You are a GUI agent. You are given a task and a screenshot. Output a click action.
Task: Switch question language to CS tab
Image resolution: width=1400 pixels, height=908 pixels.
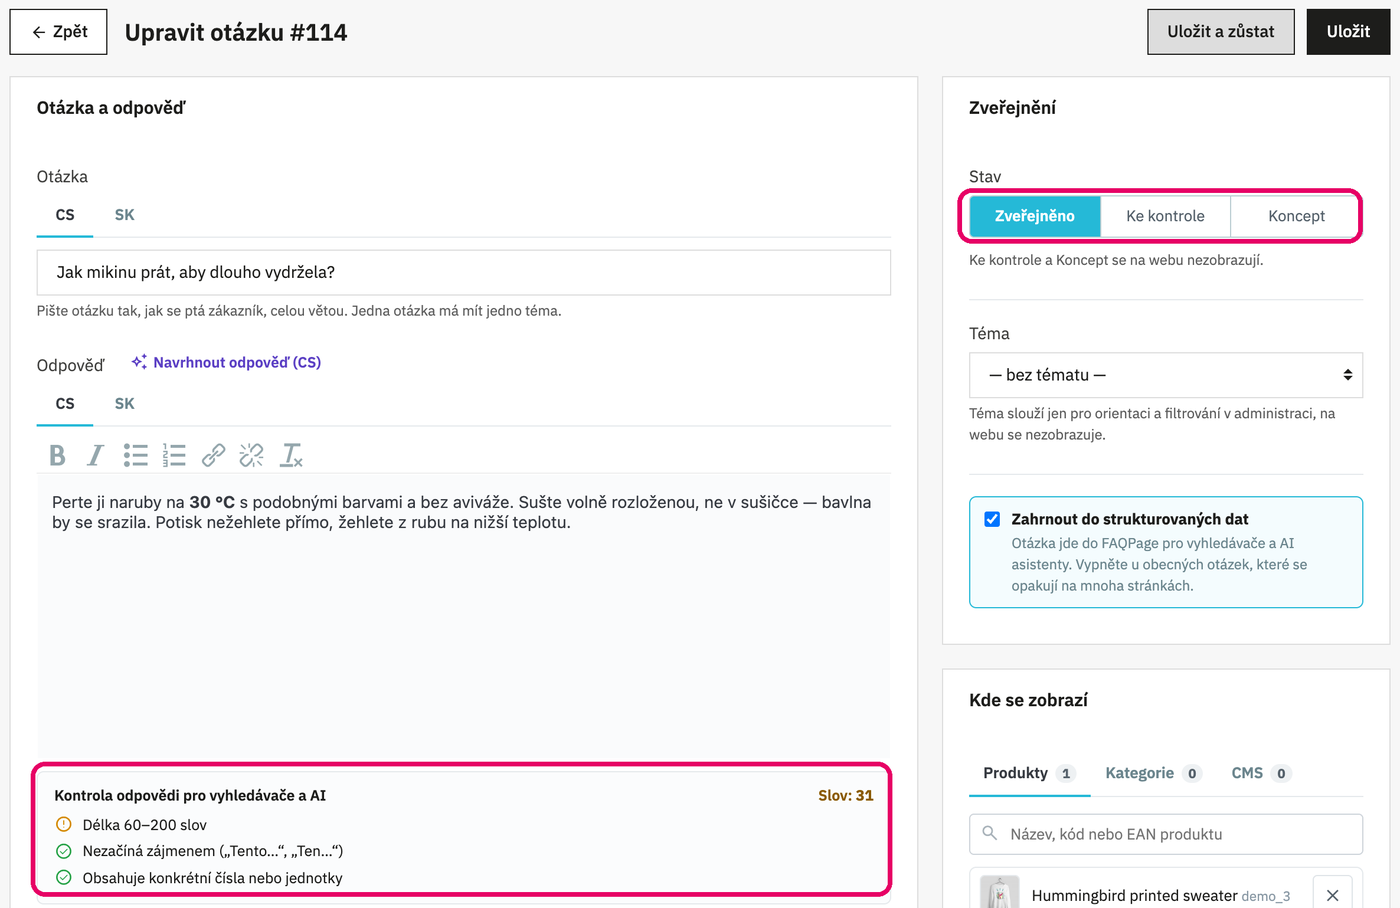[65, 215]
